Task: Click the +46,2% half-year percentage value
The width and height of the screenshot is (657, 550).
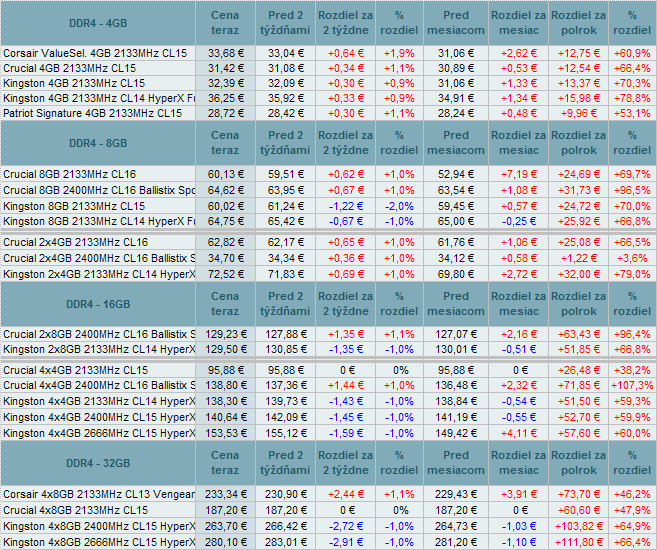Action: [x=632, y=494]
